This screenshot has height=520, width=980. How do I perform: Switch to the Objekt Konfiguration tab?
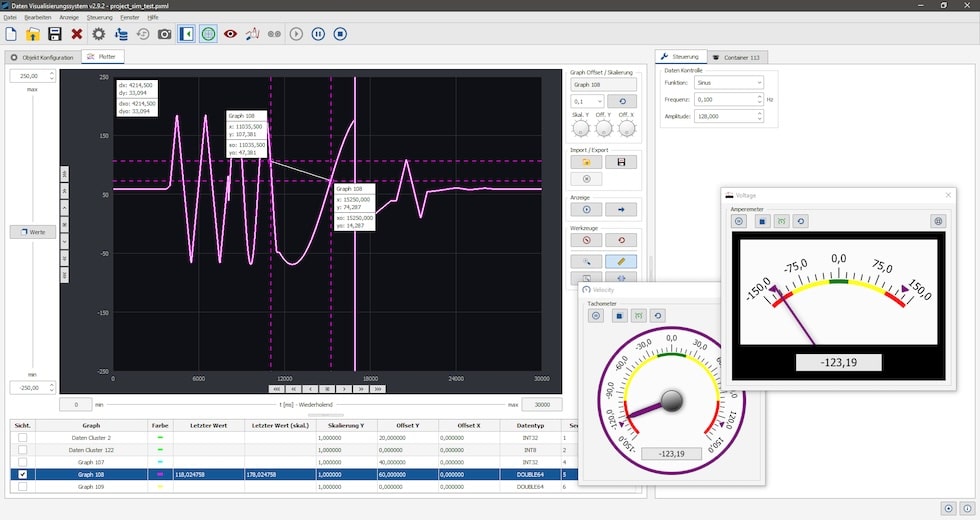pyautogui.click(x=41, y=57)
